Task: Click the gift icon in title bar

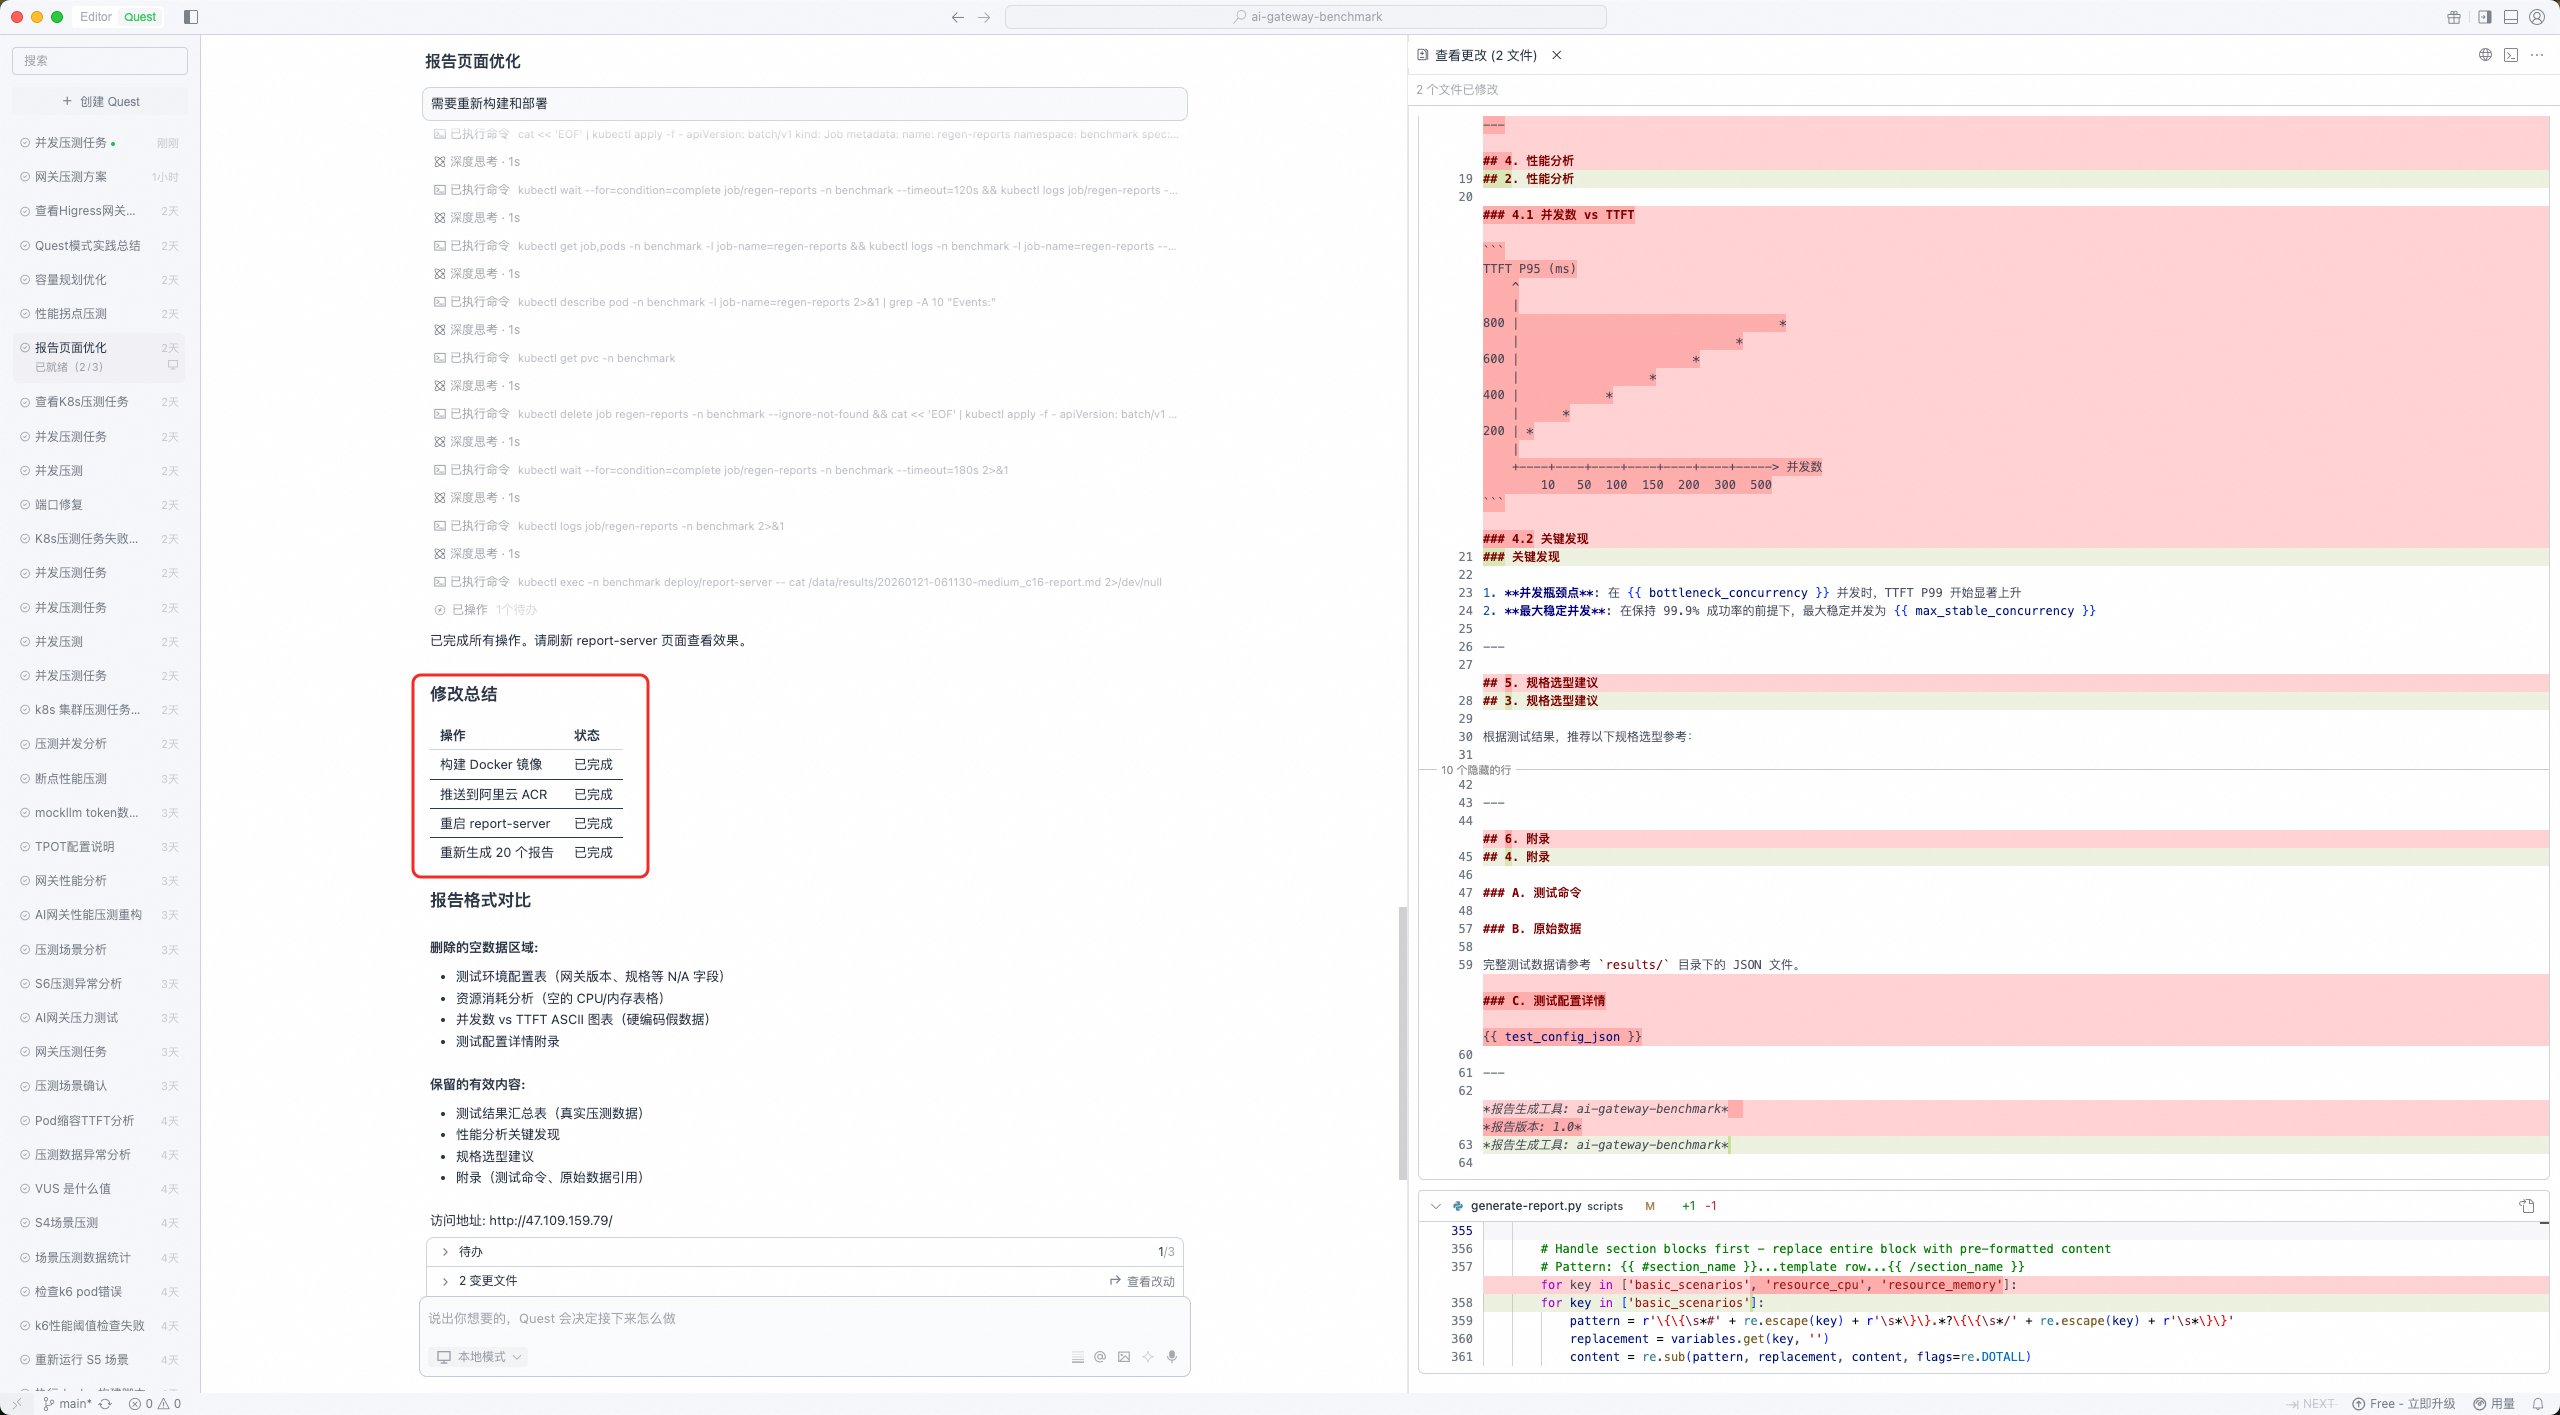Action: 2453,17
